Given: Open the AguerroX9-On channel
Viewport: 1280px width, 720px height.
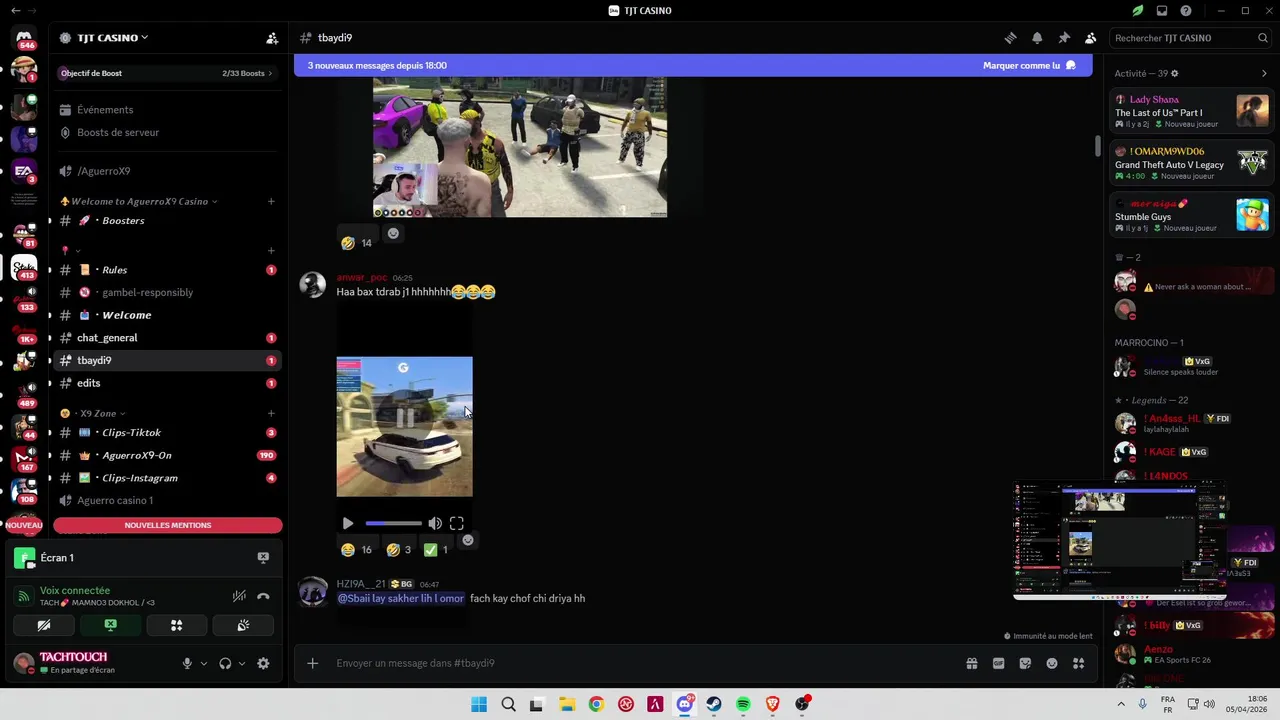Looking at the screenshot, I should (x=167, y=455).
